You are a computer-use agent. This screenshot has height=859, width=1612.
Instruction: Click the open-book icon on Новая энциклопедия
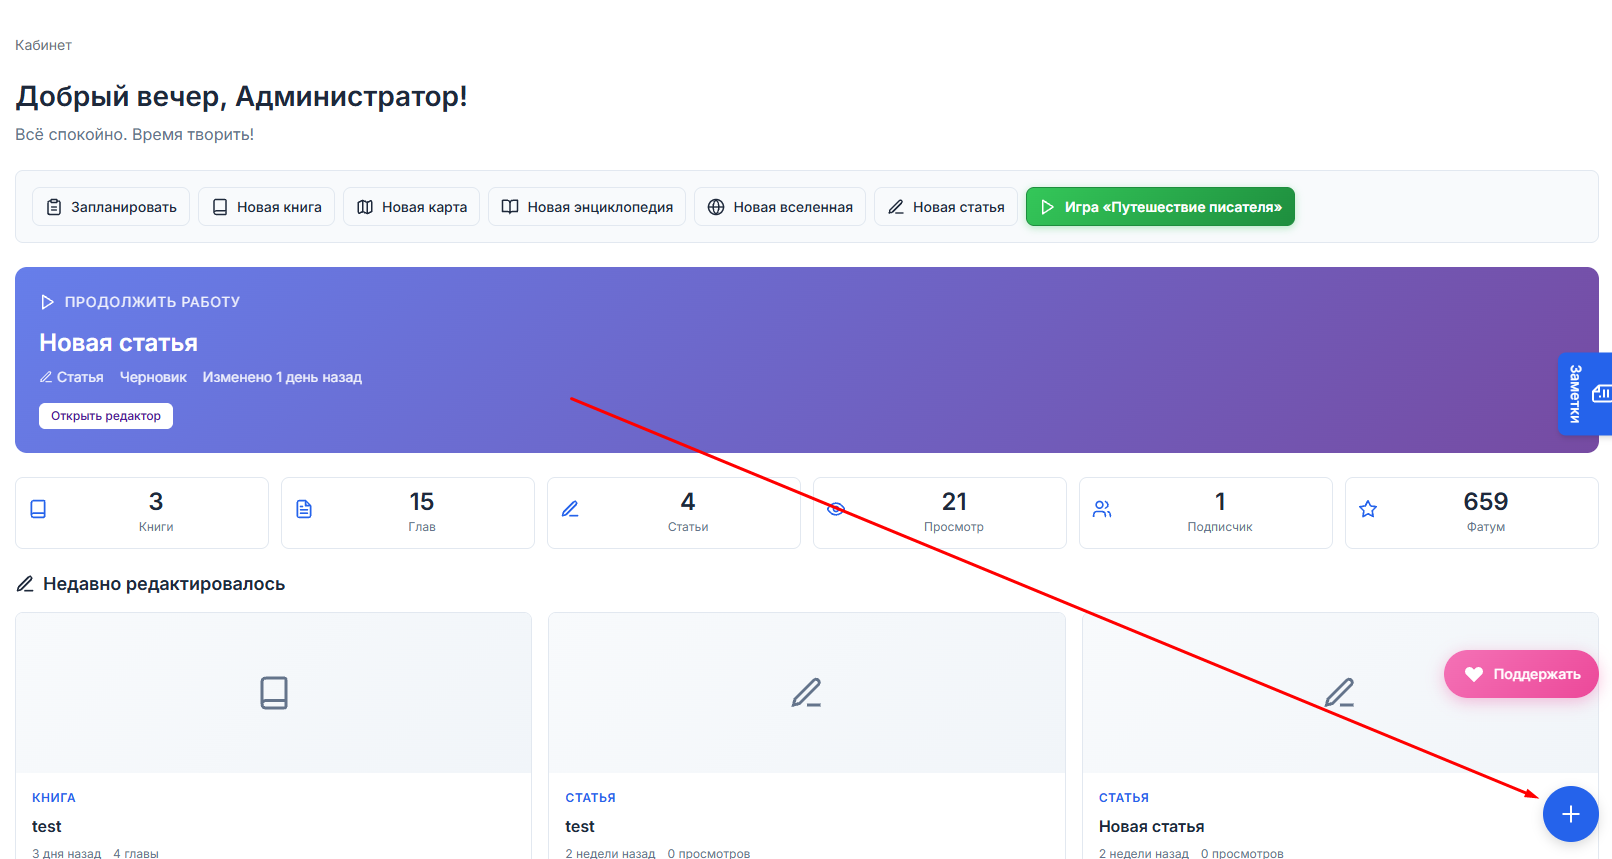510,207
